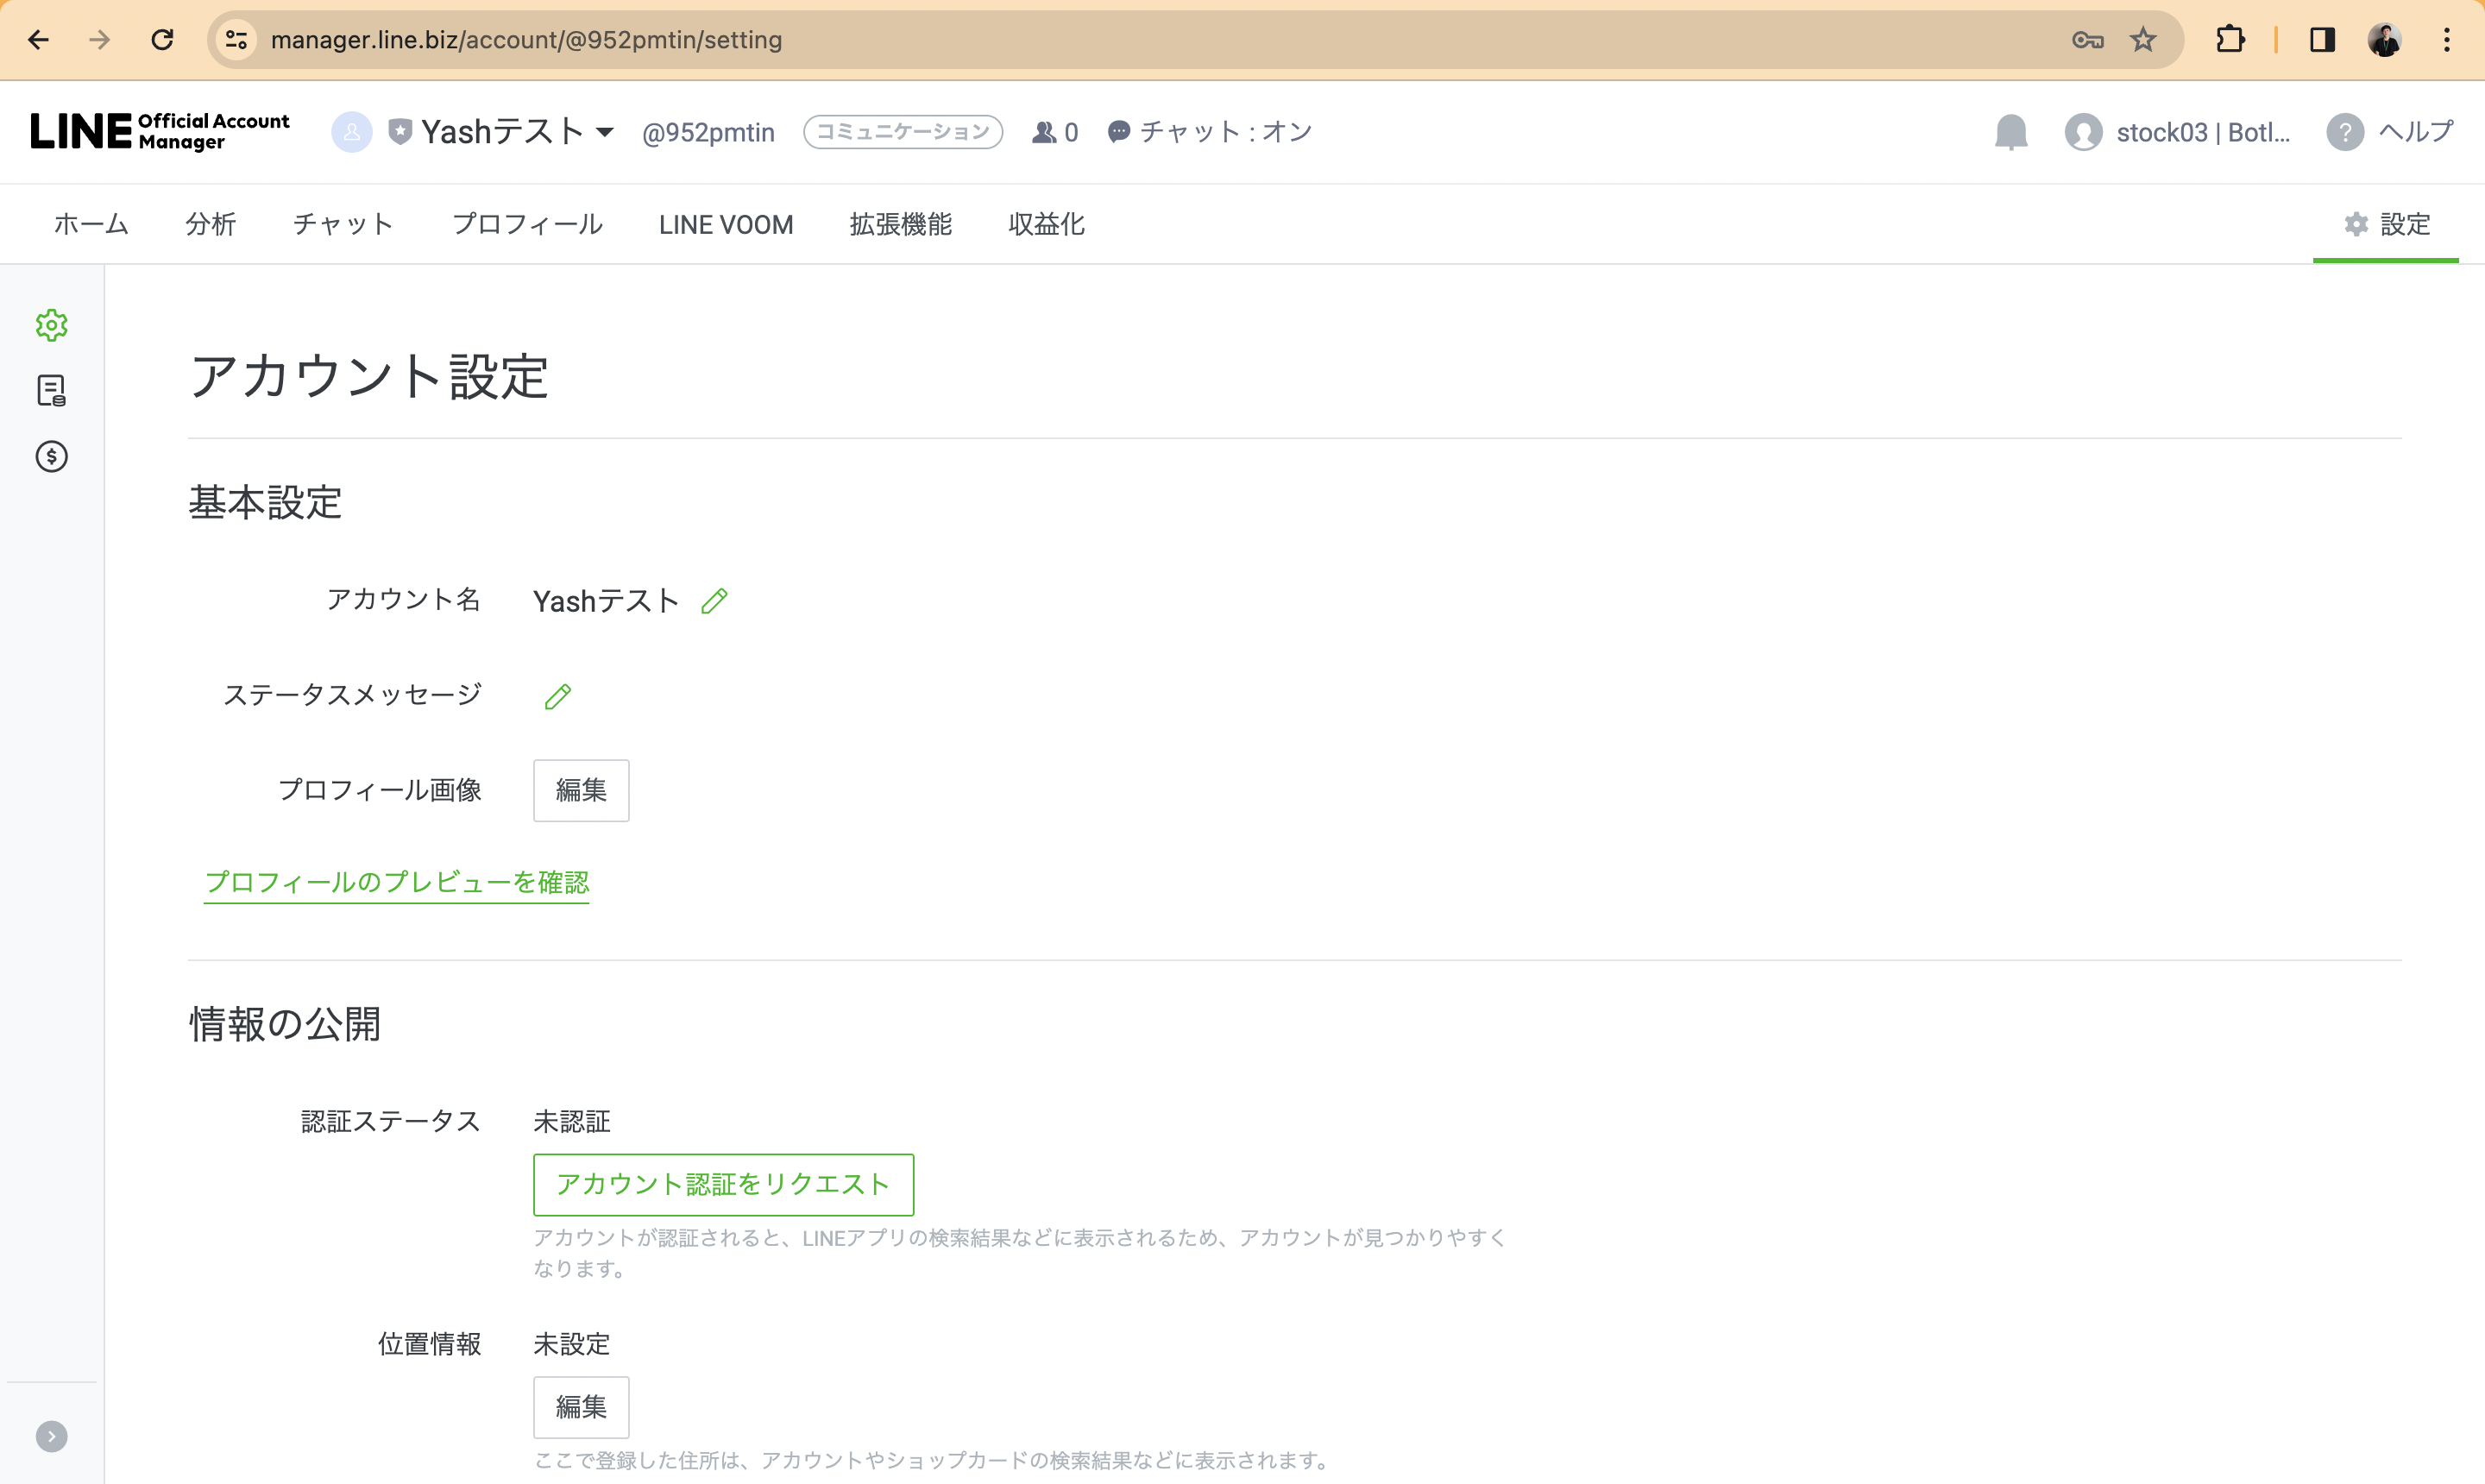Toggle the browser side panel

(2322, 40)
